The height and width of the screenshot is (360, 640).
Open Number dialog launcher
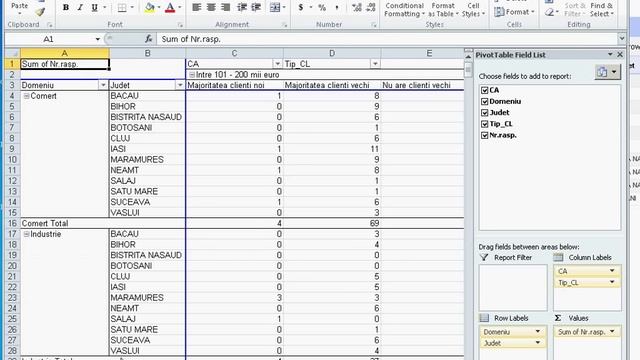(x=373, y=25)
